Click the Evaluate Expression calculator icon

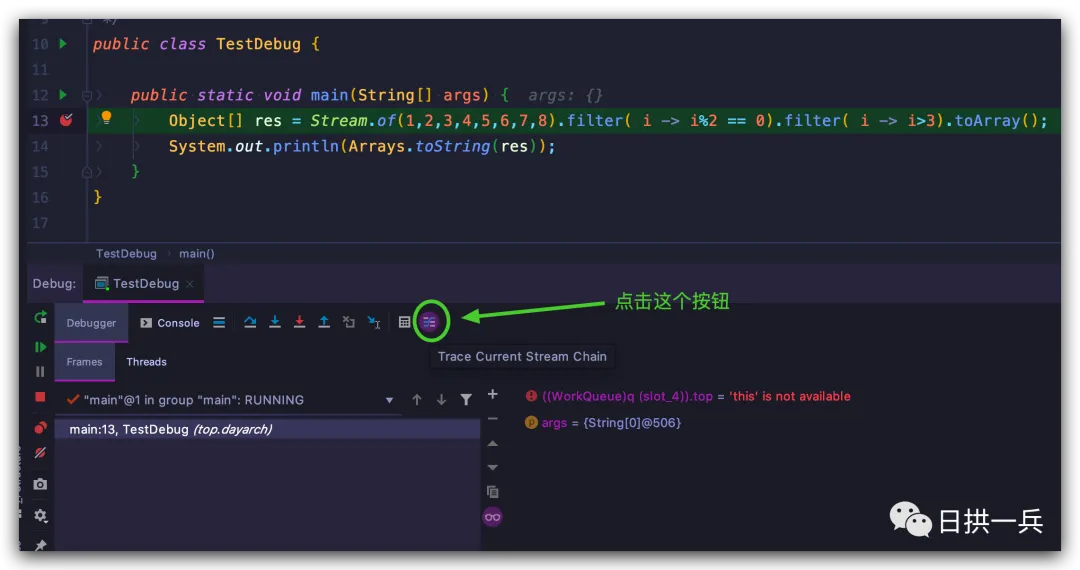point(404,321)
